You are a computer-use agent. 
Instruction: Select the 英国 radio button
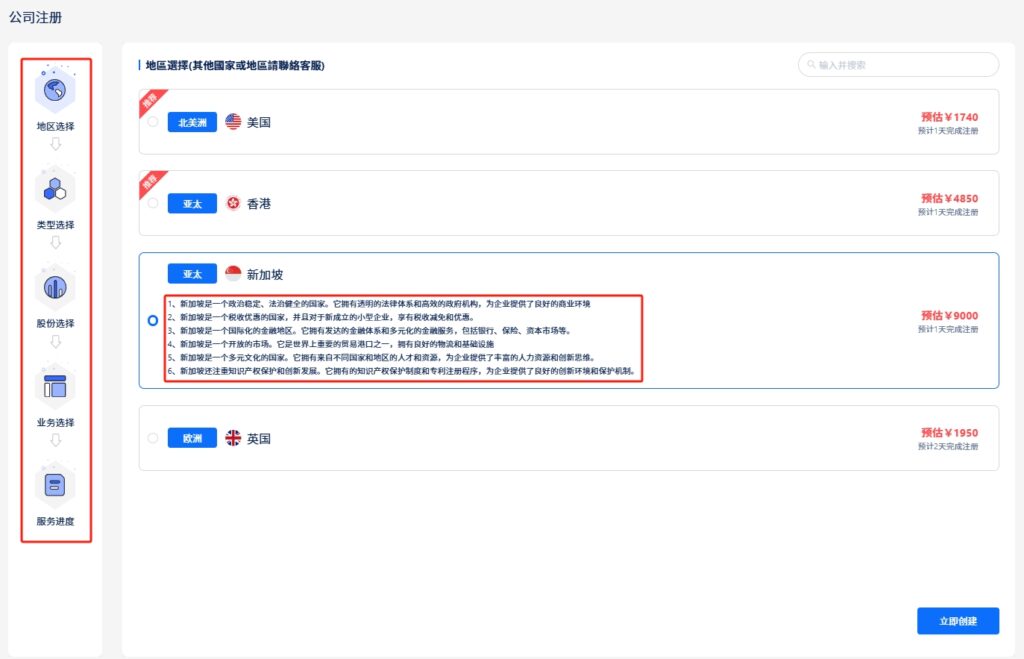pos(153,438)
